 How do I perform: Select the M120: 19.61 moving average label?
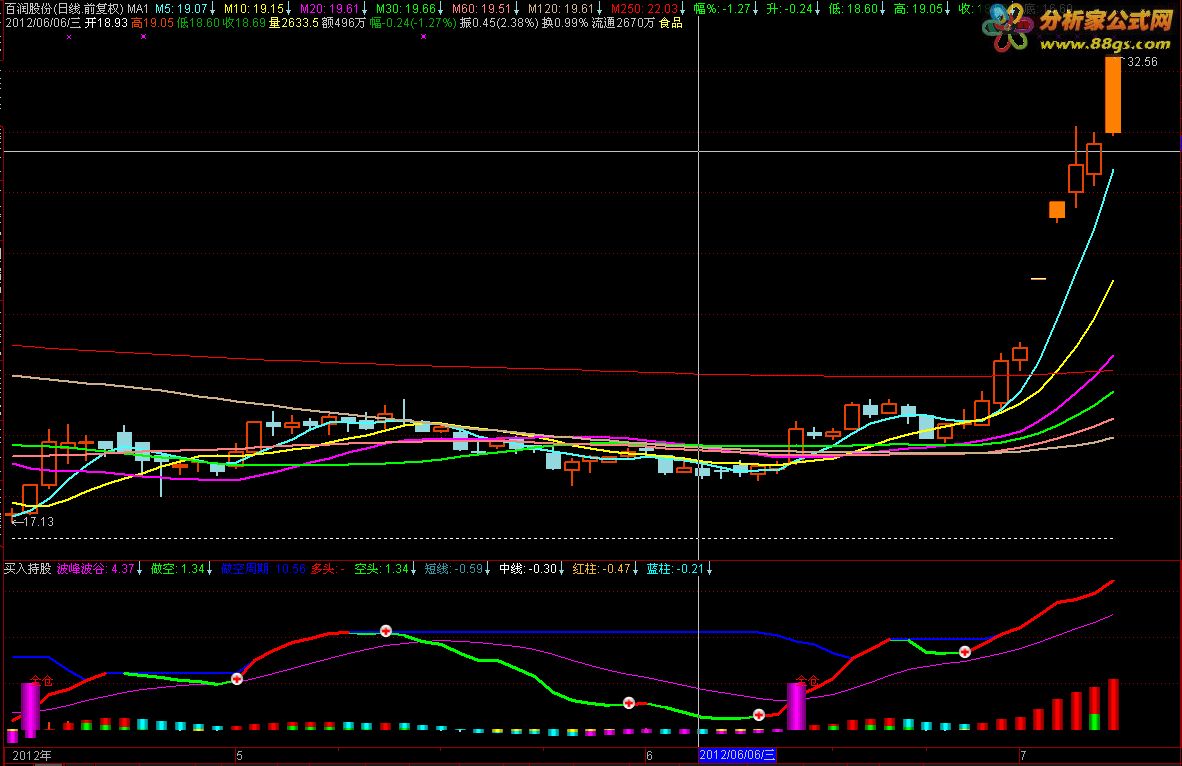click(x=560, y=8)
